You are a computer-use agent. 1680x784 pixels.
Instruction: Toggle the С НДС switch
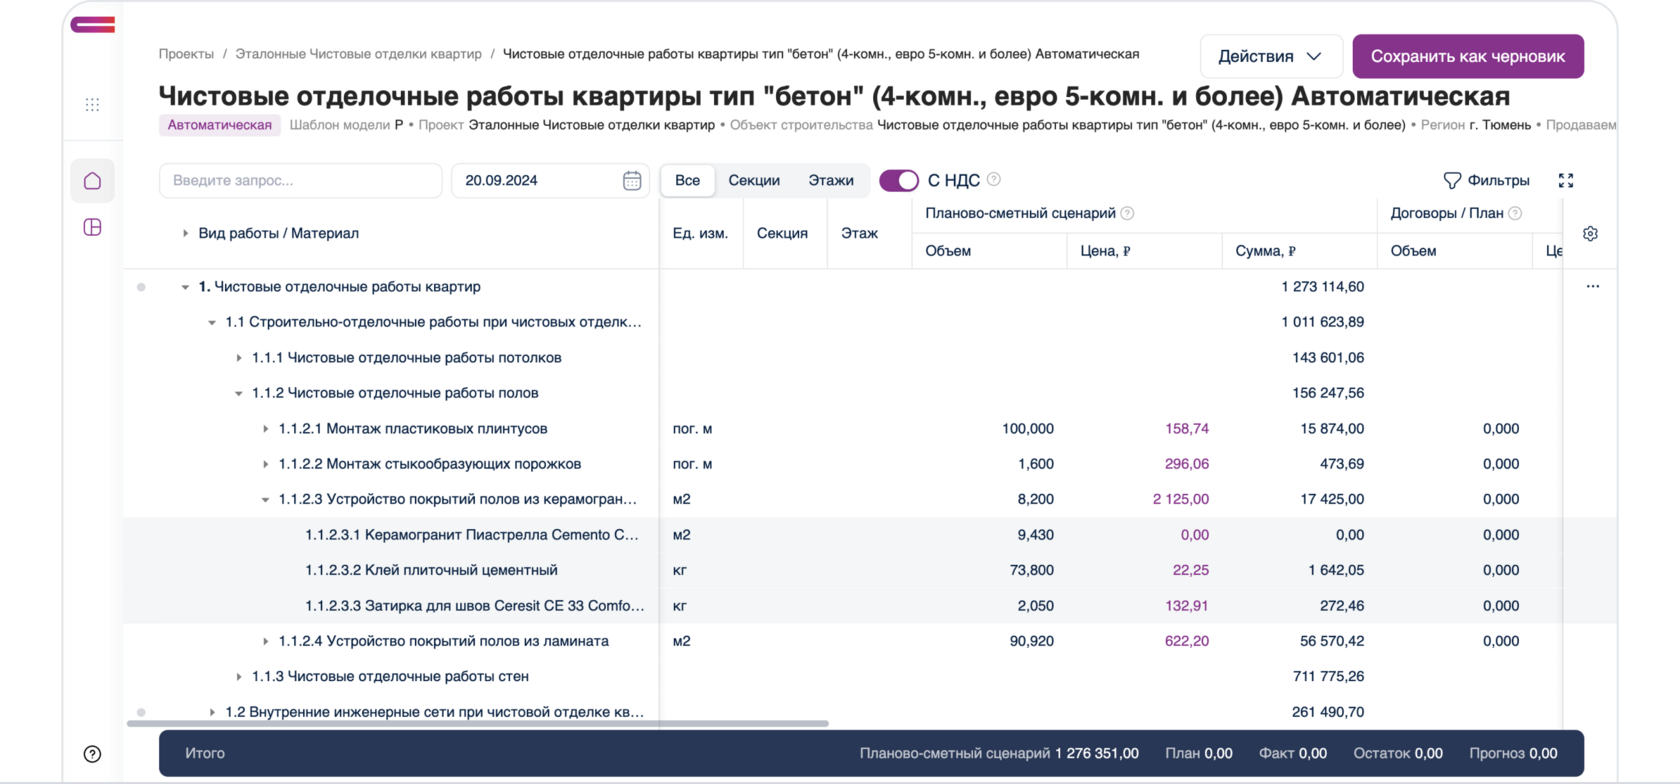898,180
